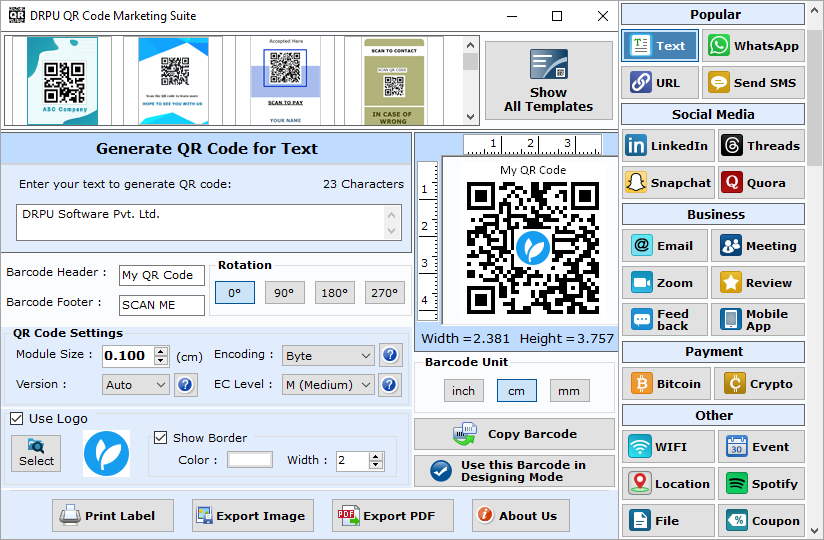Choose the Mobile App QR type

click(x=758, y=319)
